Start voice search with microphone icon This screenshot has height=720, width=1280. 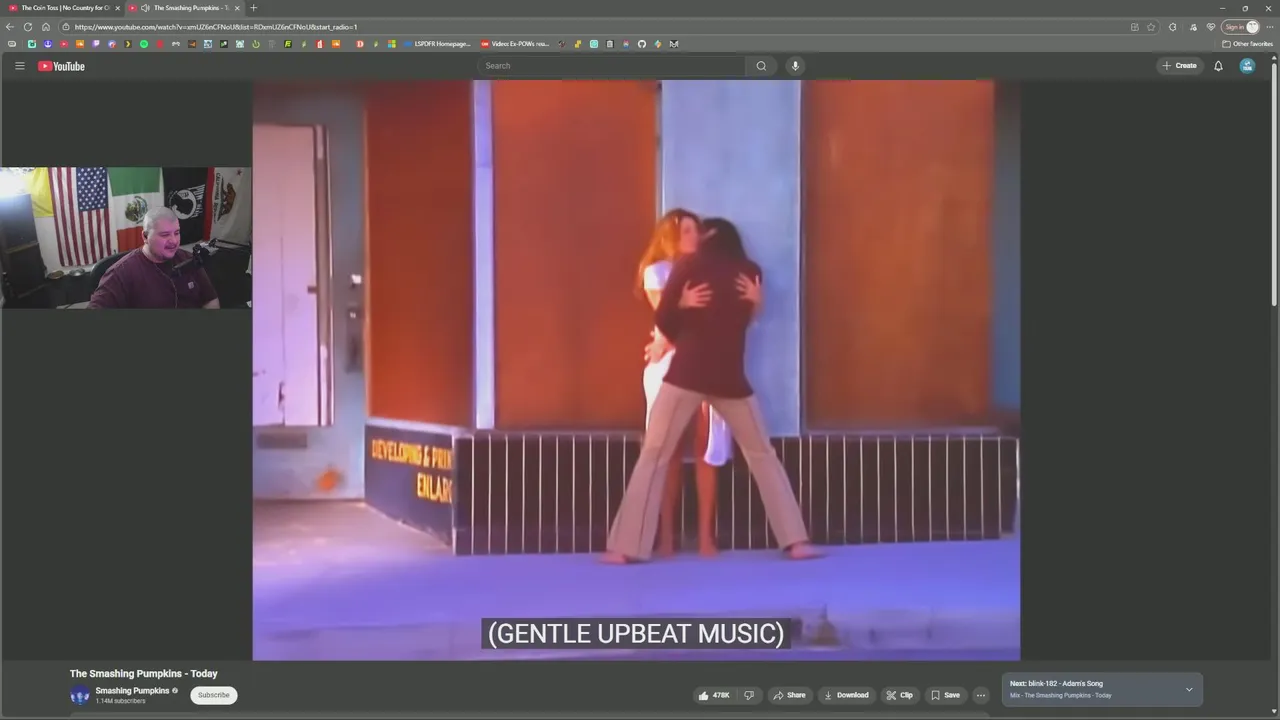coord(795,66)
